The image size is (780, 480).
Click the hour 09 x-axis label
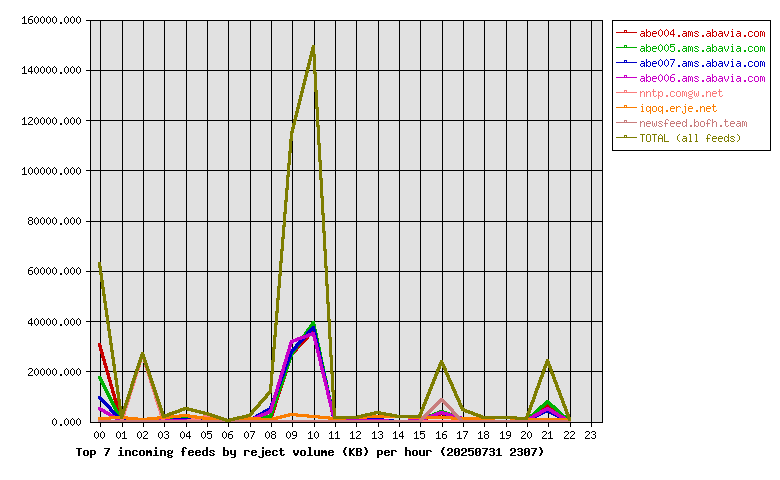(x=292, y=435)
